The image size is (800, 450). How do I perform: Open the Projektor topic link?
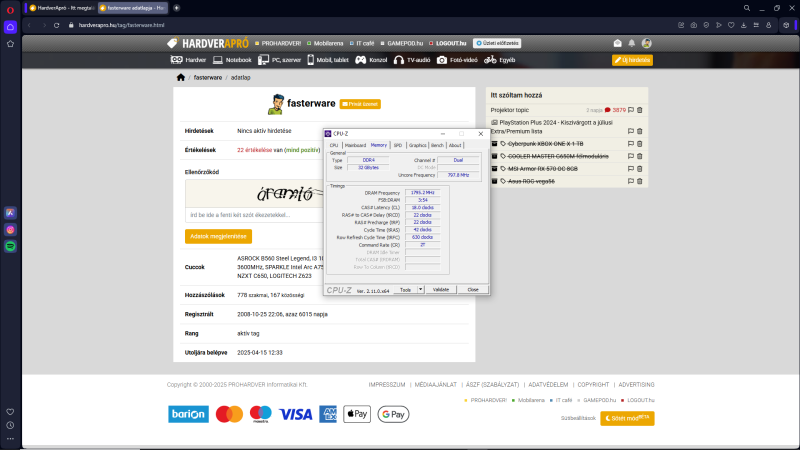point(510,110)
